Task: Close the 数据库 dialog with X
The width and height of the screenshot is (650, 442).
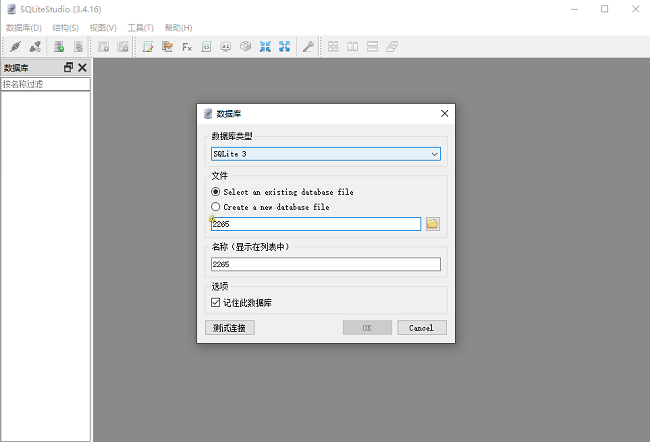Action: [444, 114]
